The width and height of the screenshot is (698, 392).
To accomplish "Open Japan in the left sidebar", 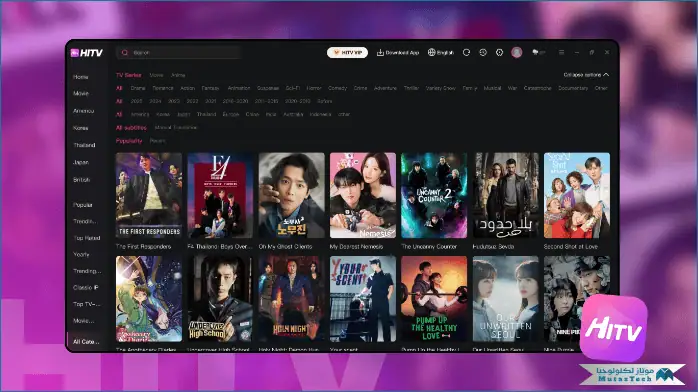I will pyautogui.click(x=81, y=162).
